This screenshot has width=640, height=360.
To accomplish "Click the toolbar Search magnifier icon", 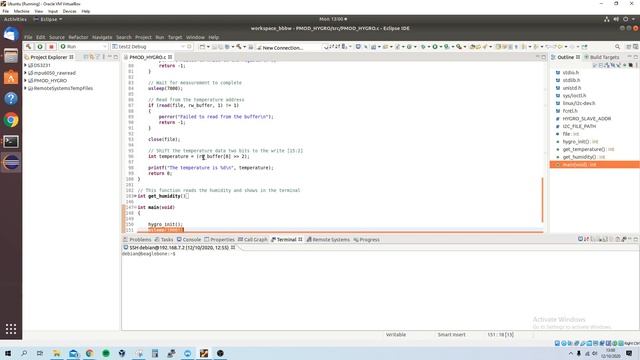I will (x=617, y=47).
